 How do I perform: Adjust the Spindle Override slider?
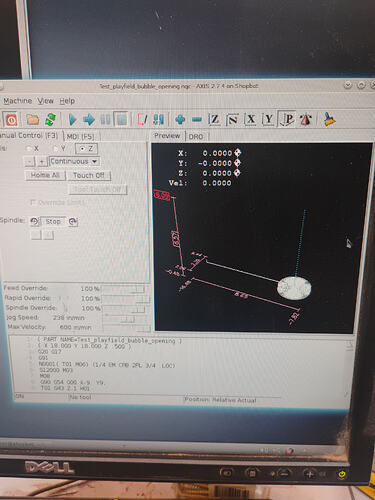(x=125, y=309)
